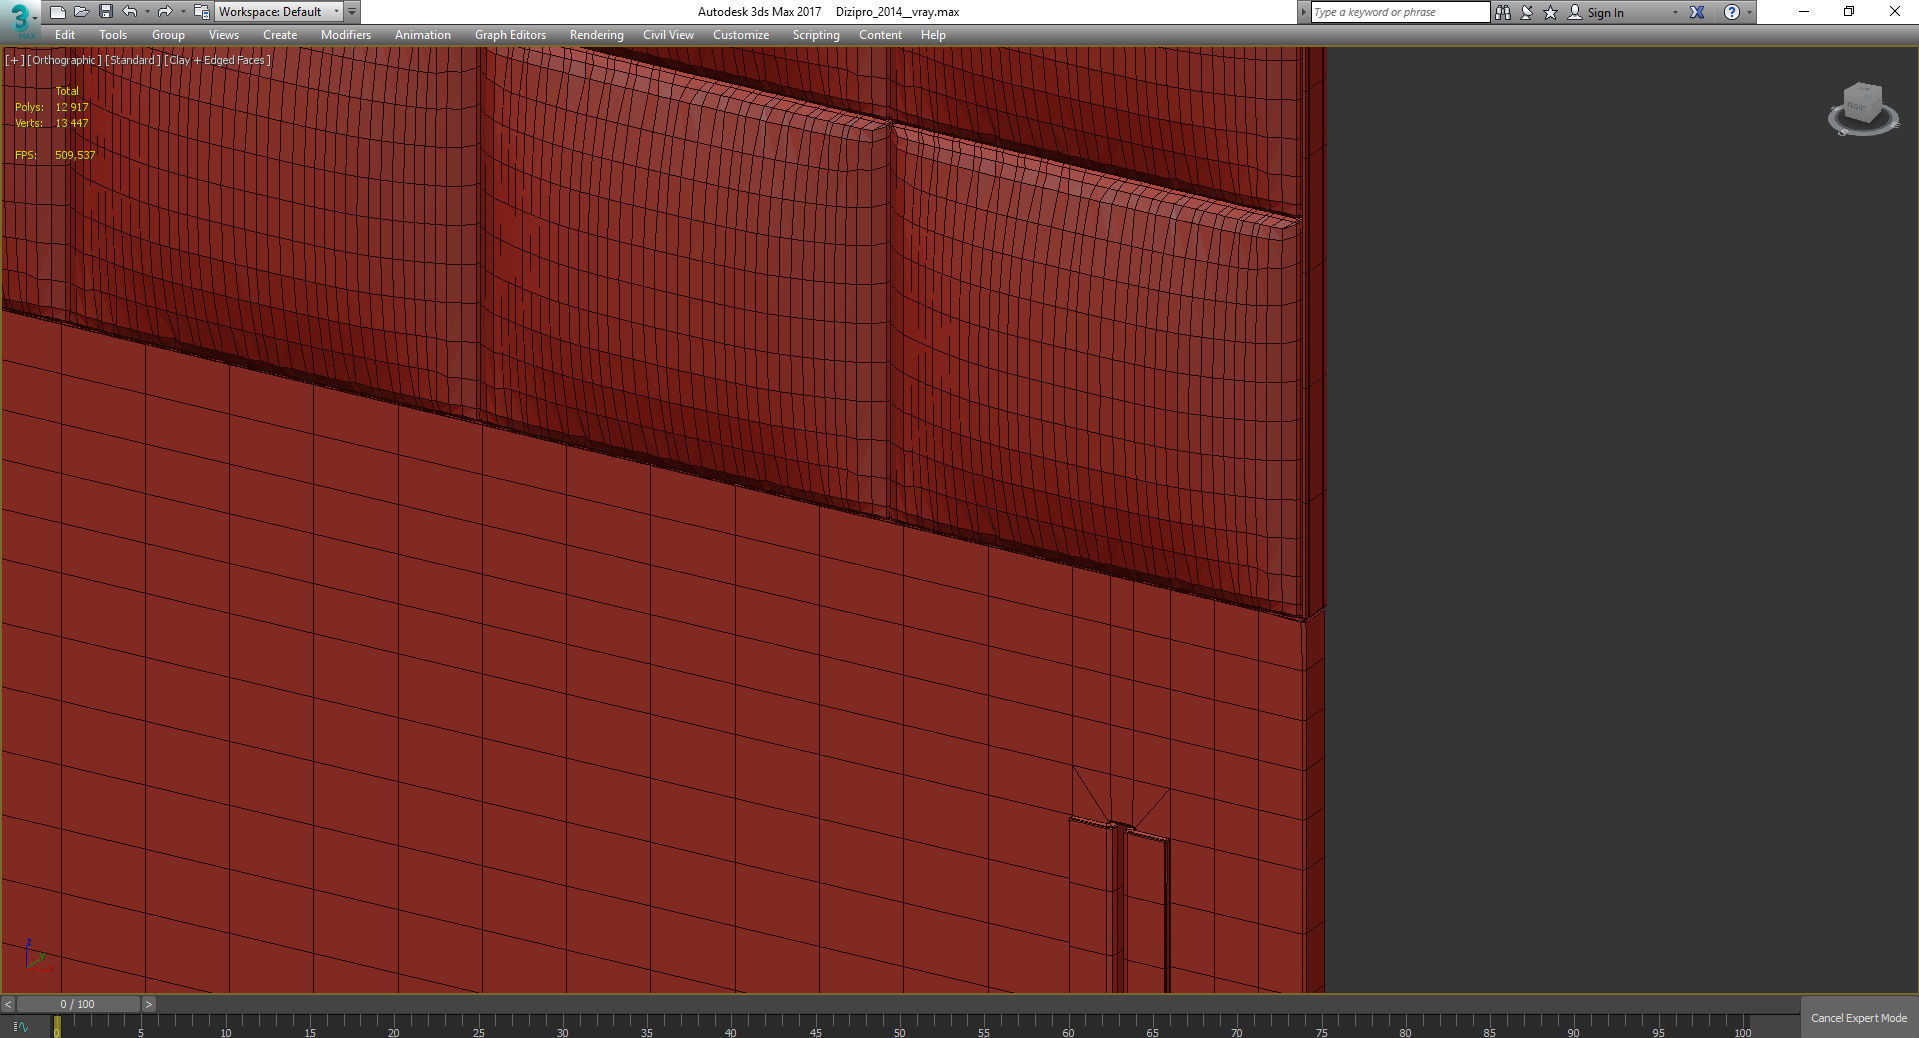This screenshot has height=1038, width=1919.
Task: Open the Animation menu
Action: (x=423, y=35)
